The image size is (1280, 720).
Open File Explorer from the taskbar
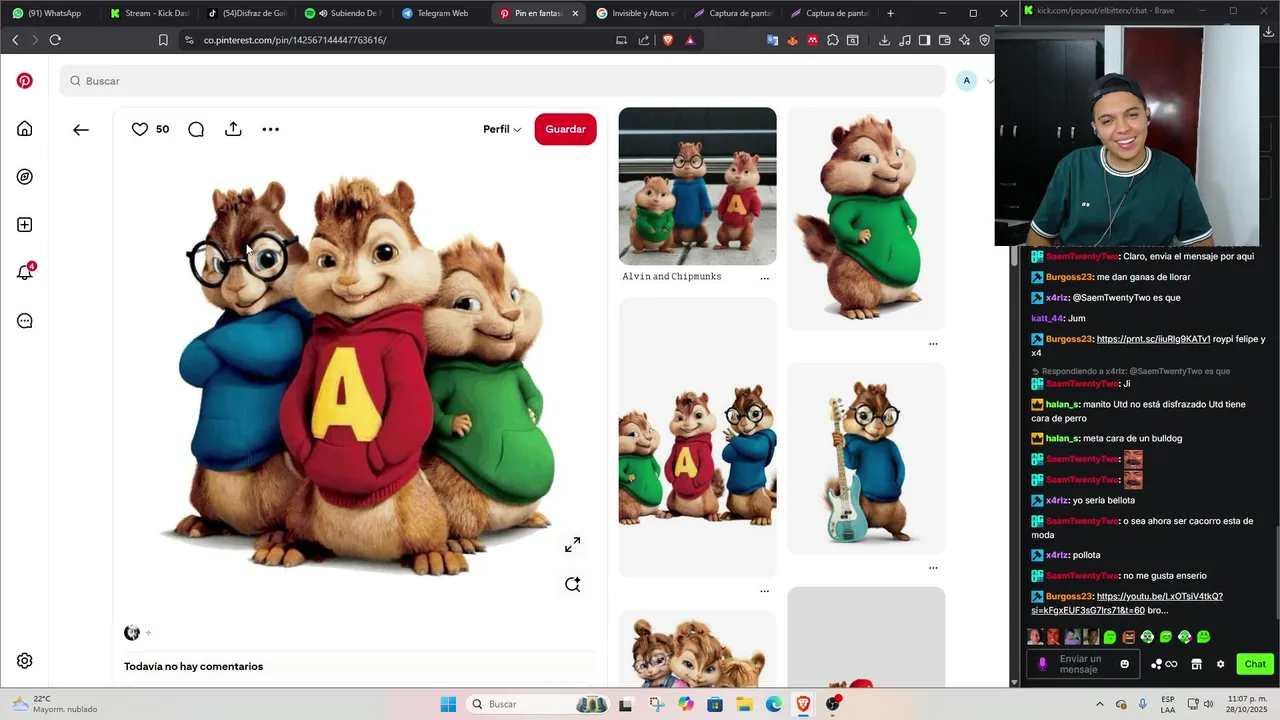(744, 704)
